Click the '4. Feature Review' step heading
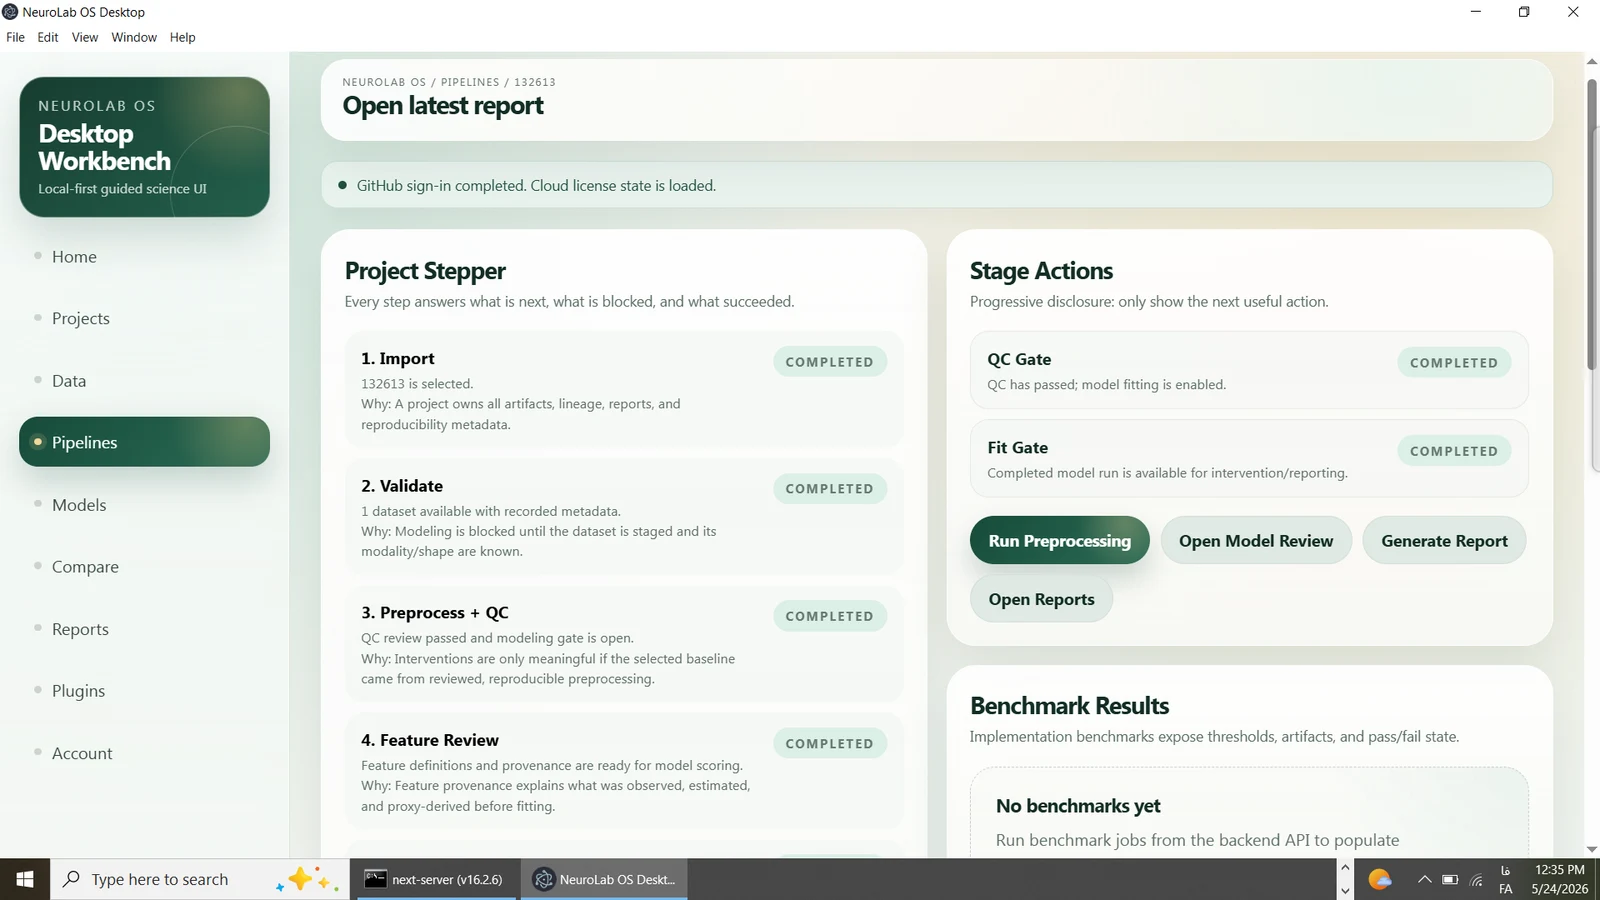The width and height of the screenshot is (1600, 900). tap(430, 740)
